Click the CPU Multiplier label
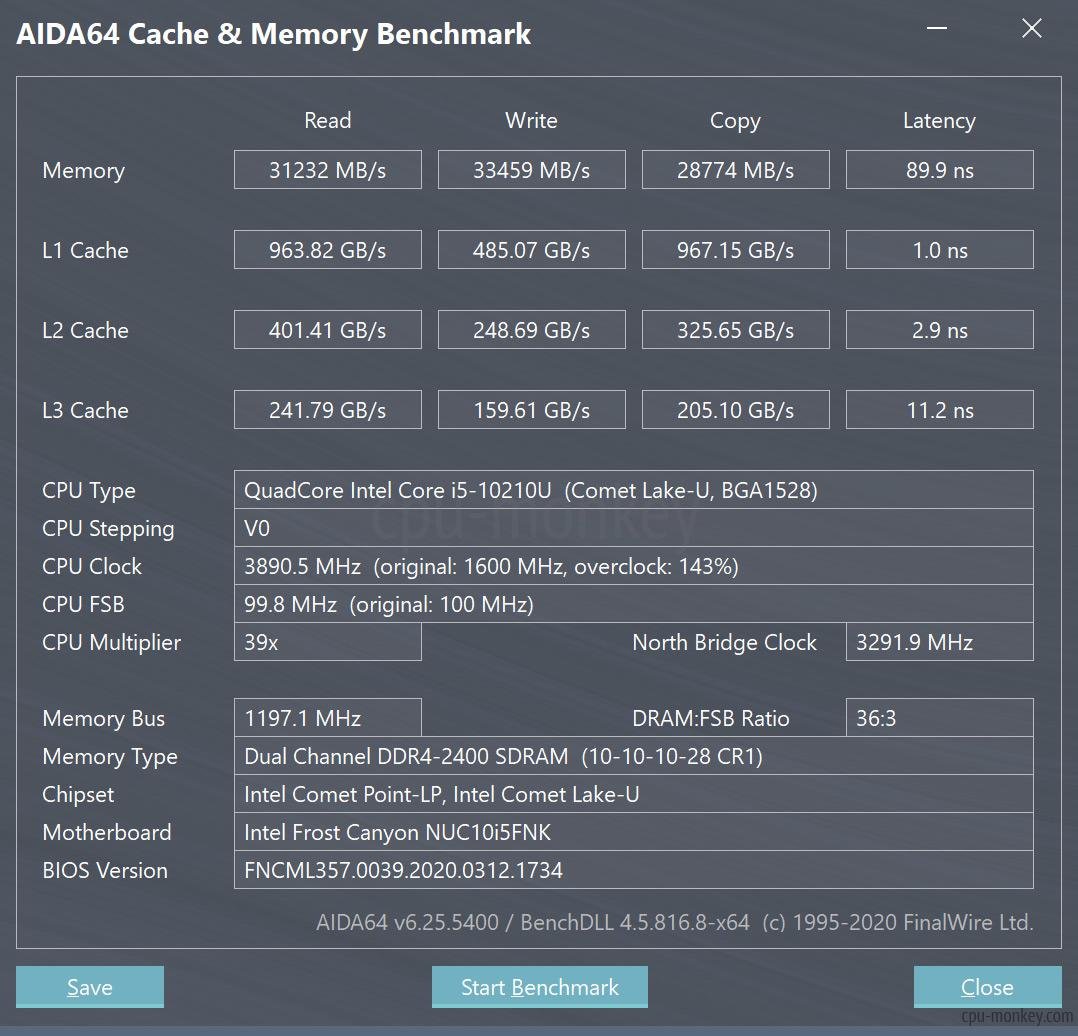The width and height of the screenshot is (1078, 1036). point(111,643)
